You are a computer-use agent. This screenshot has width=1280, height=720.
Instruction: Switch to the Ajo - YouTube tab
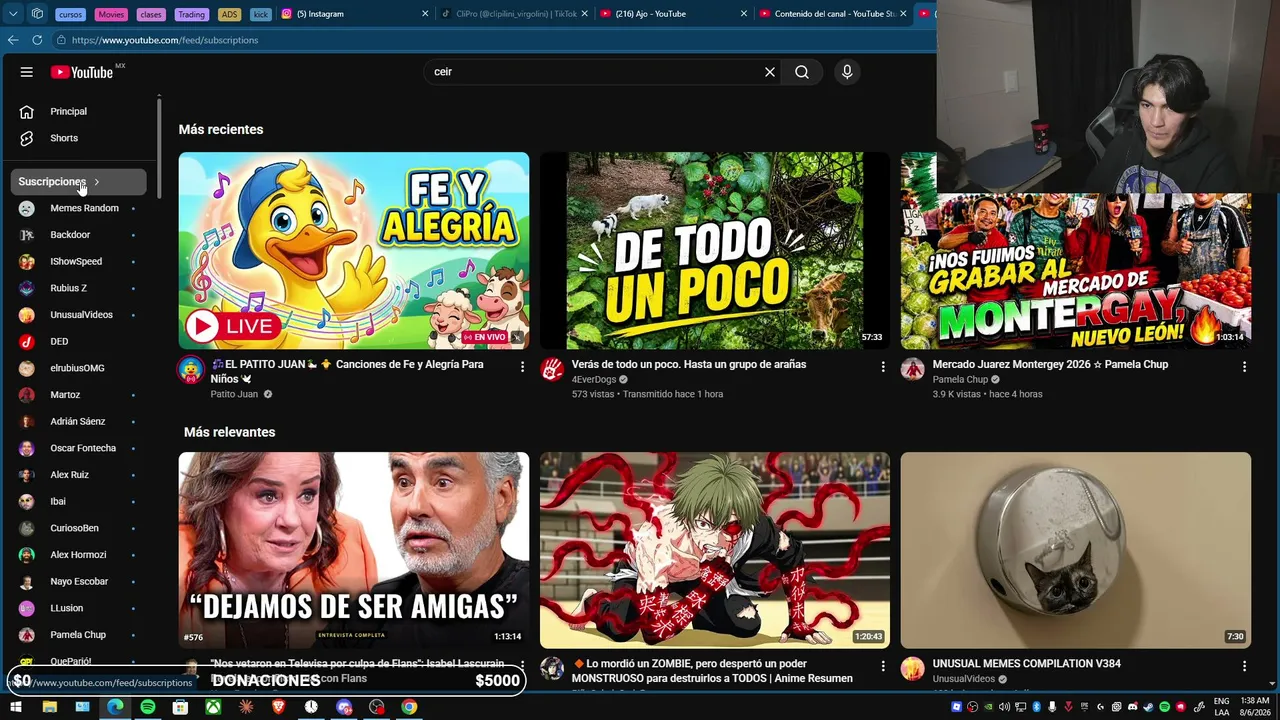[x=674, y=14]
